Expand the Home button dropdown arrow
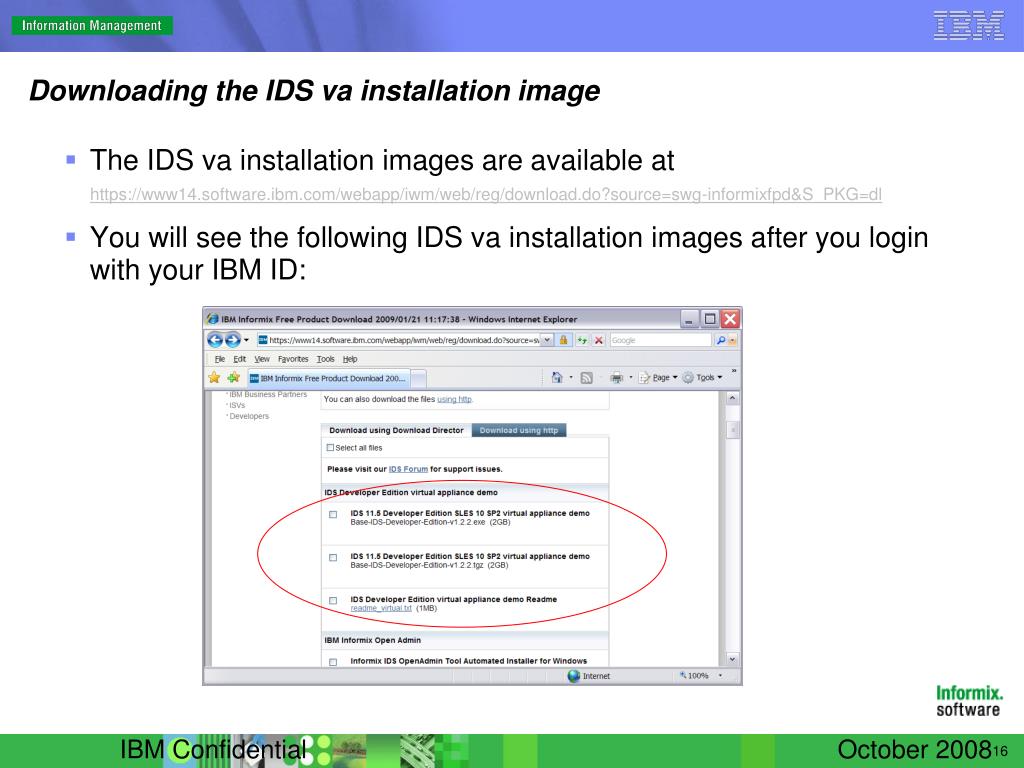Screen dimensions: 1024x768 tap(571, 377)
